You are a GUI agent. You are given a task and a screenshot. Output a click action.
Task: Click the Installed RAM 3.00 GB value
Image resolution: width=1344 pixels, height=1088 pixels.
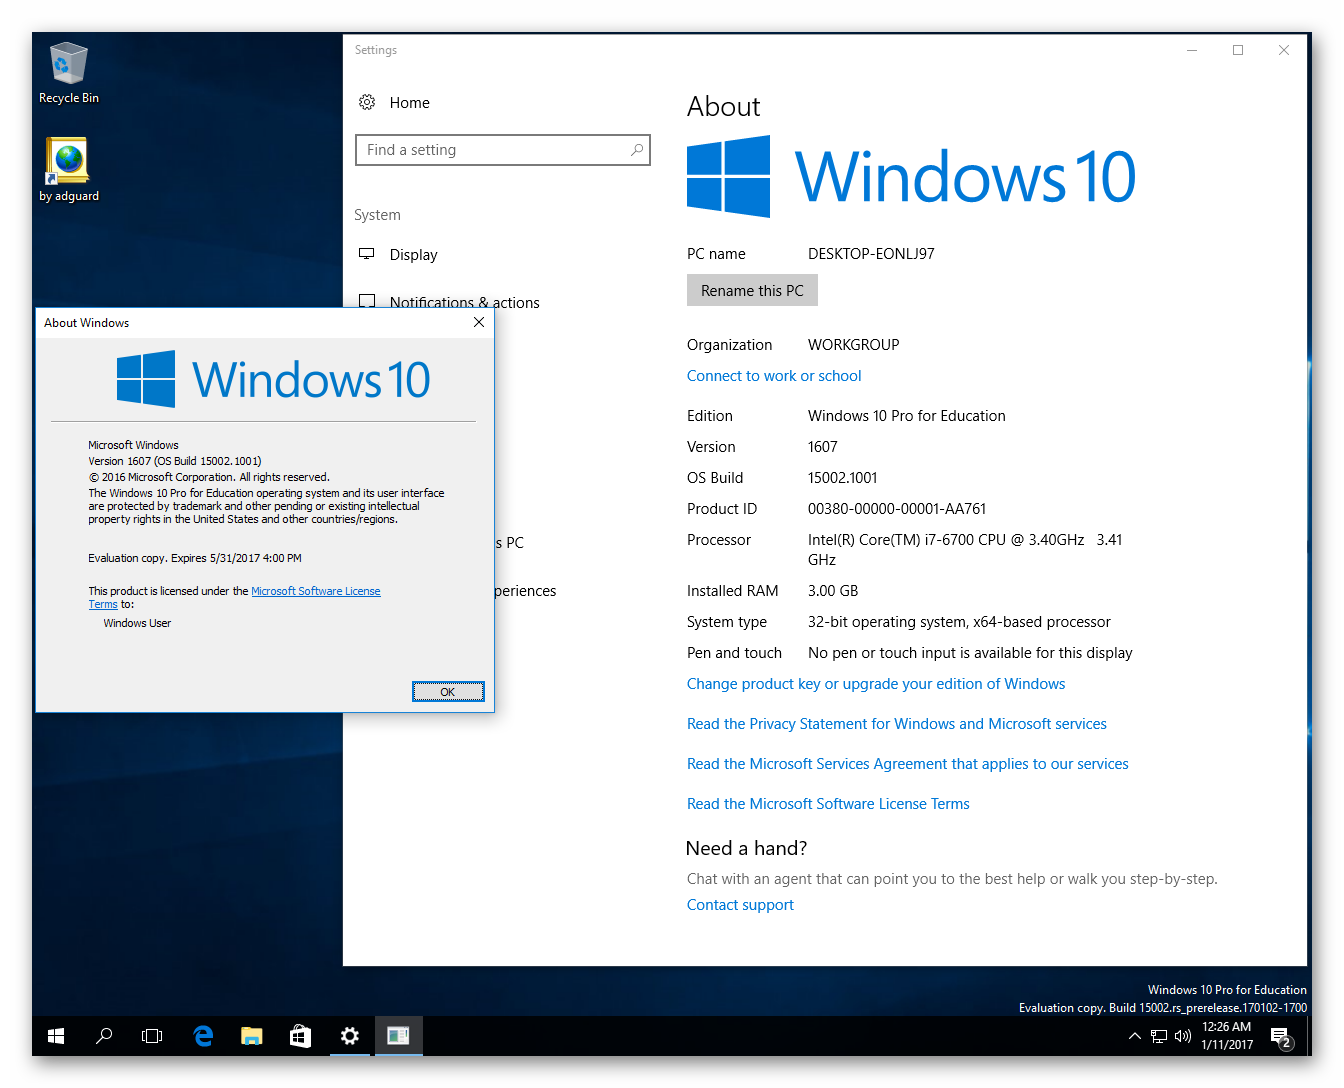(x=833, y=591)
